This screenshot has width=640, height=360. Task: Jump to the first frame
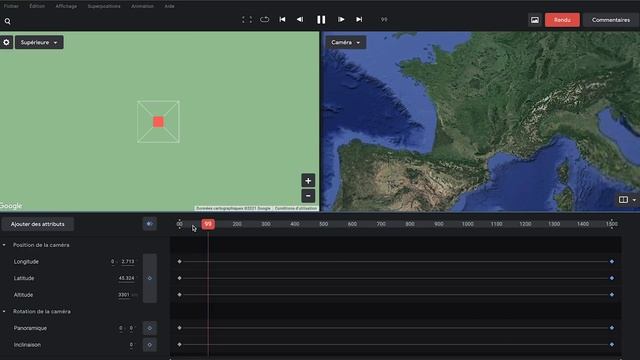[282, 20]
